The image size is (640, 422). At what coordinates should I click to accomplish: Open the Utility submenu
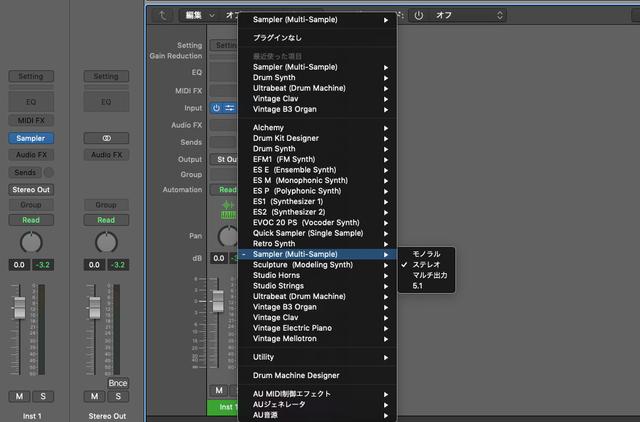317,357
